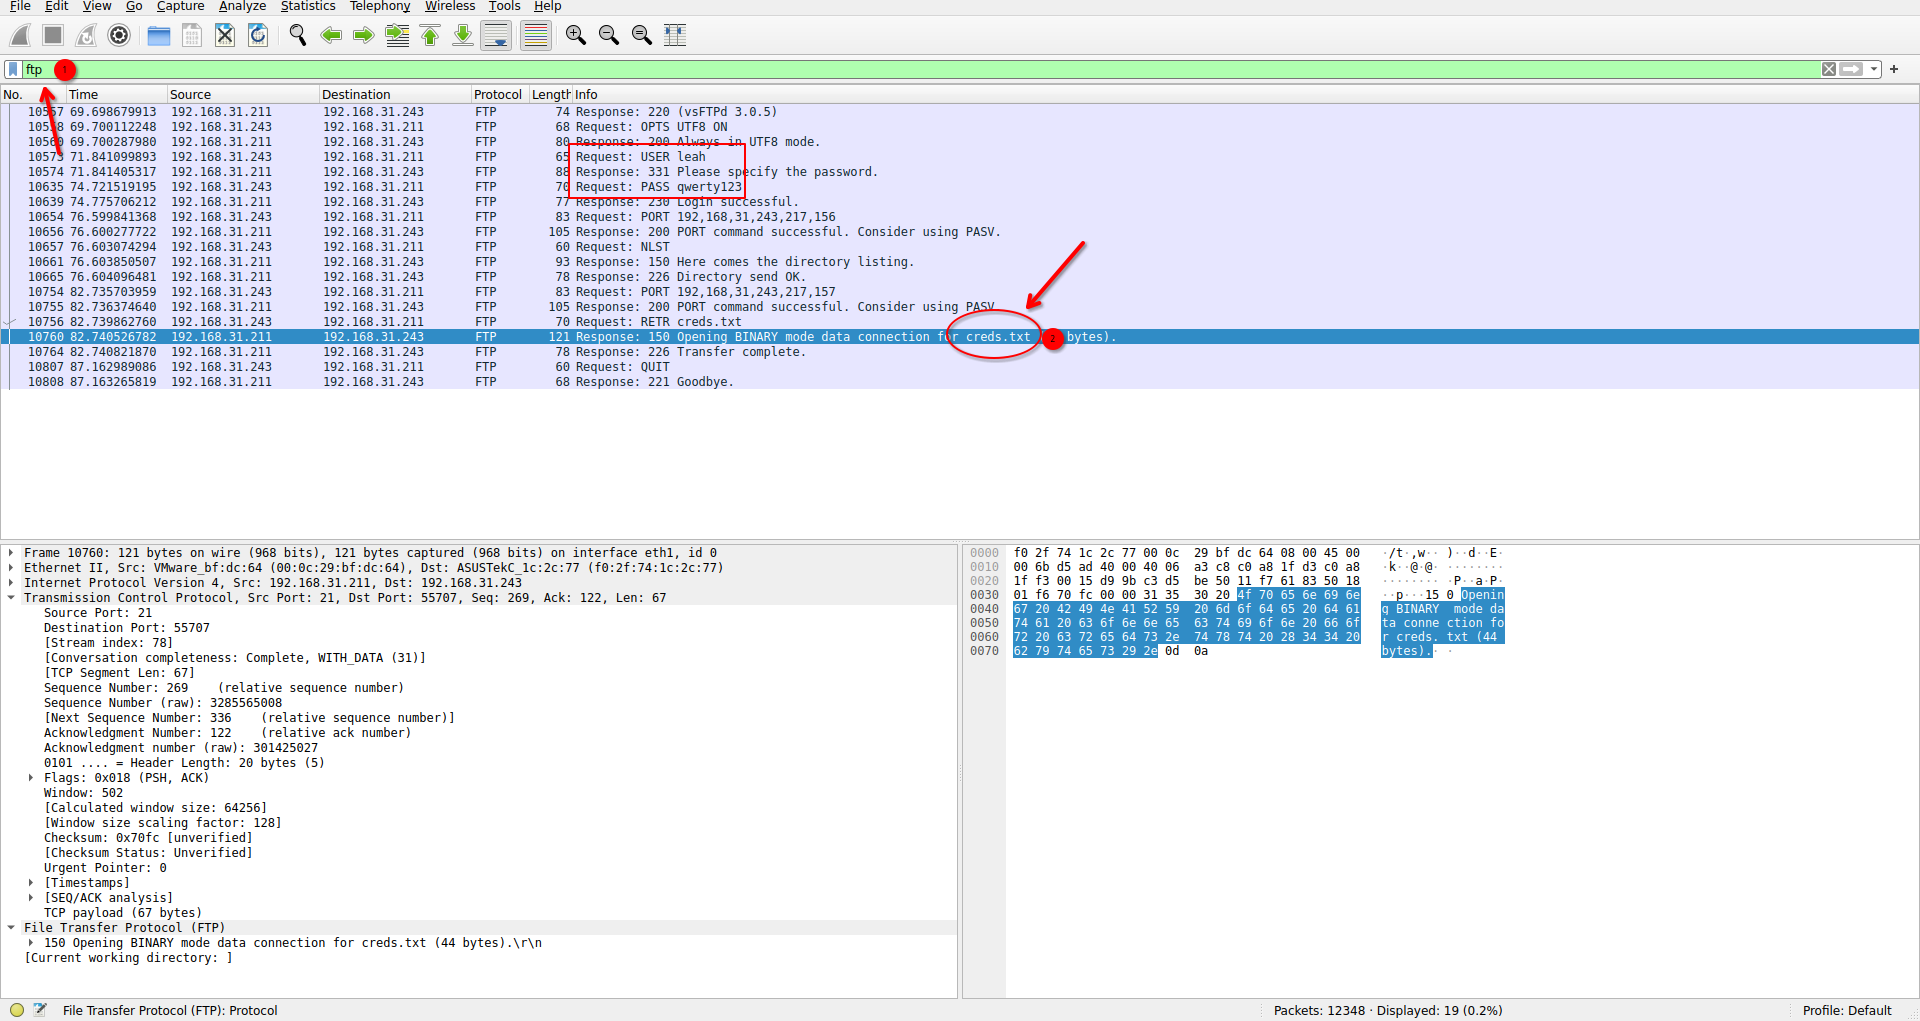The width and height of the screenshot is (1920, 1021).
Task: Open the display filter bookmark button
Action: [13, 69]
